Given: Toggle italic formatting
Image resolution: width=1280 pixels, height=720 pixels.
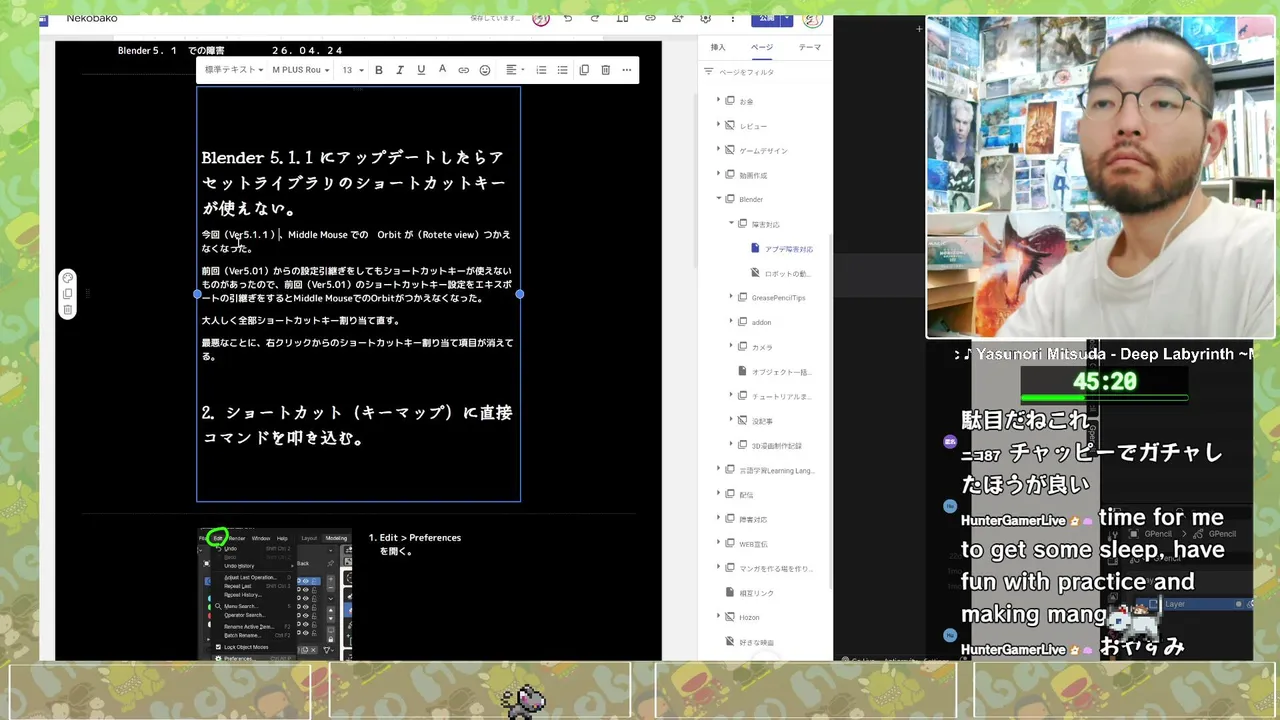Looking at the screenshot, I should point(400,70).
